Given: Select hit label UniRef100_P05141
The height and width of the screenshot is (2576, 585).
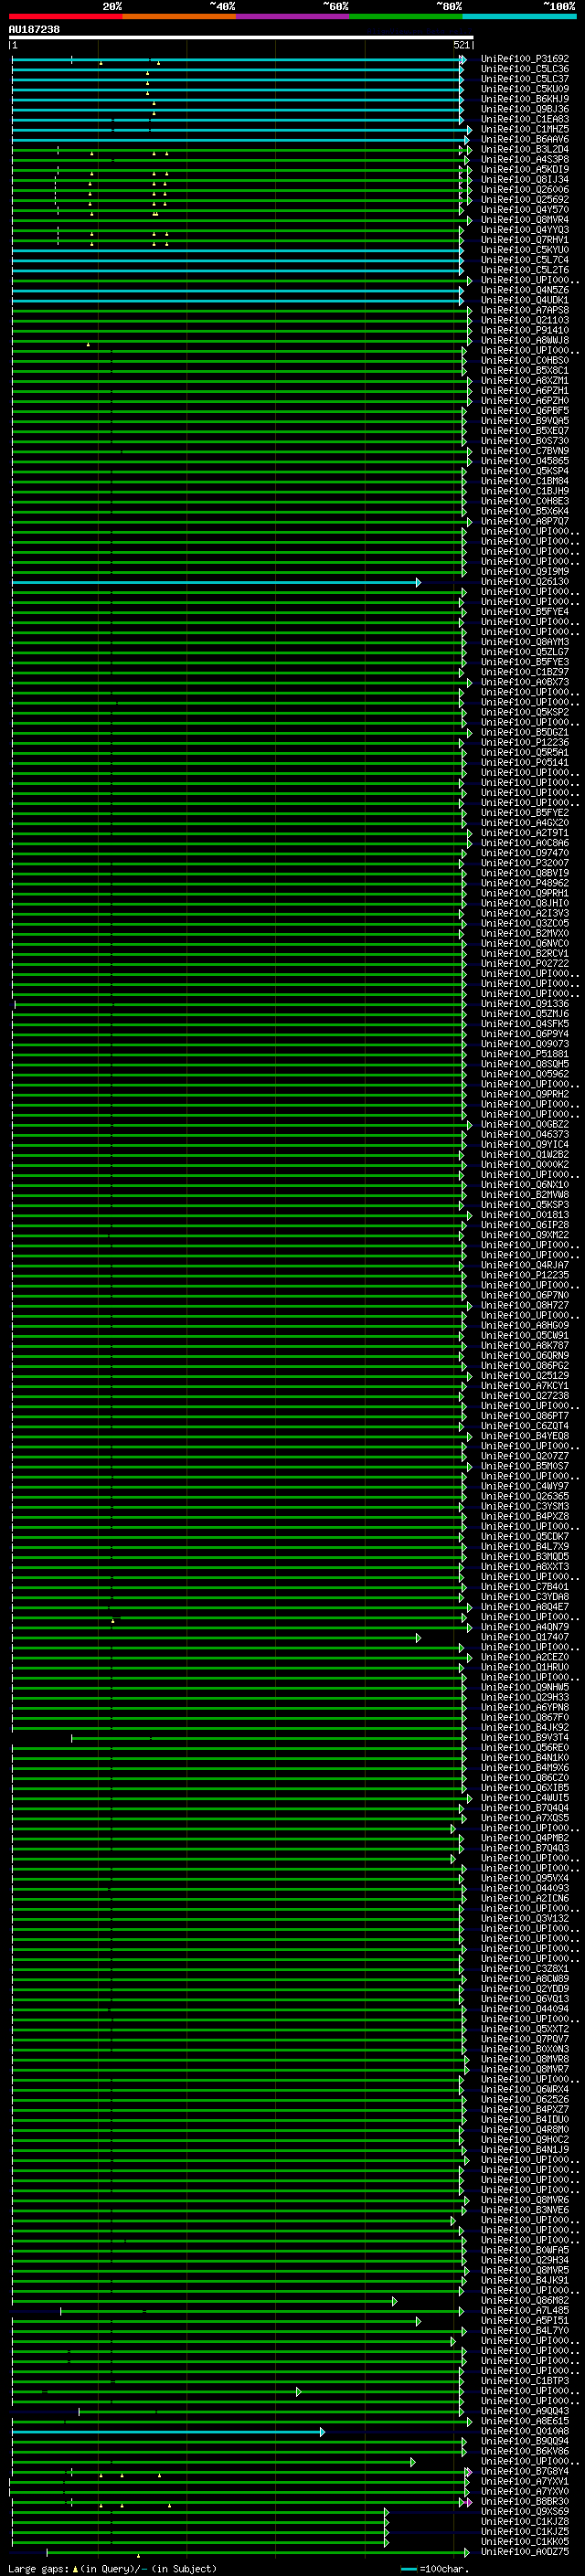Looking at the screenshot, I should (x=524, y=762).
